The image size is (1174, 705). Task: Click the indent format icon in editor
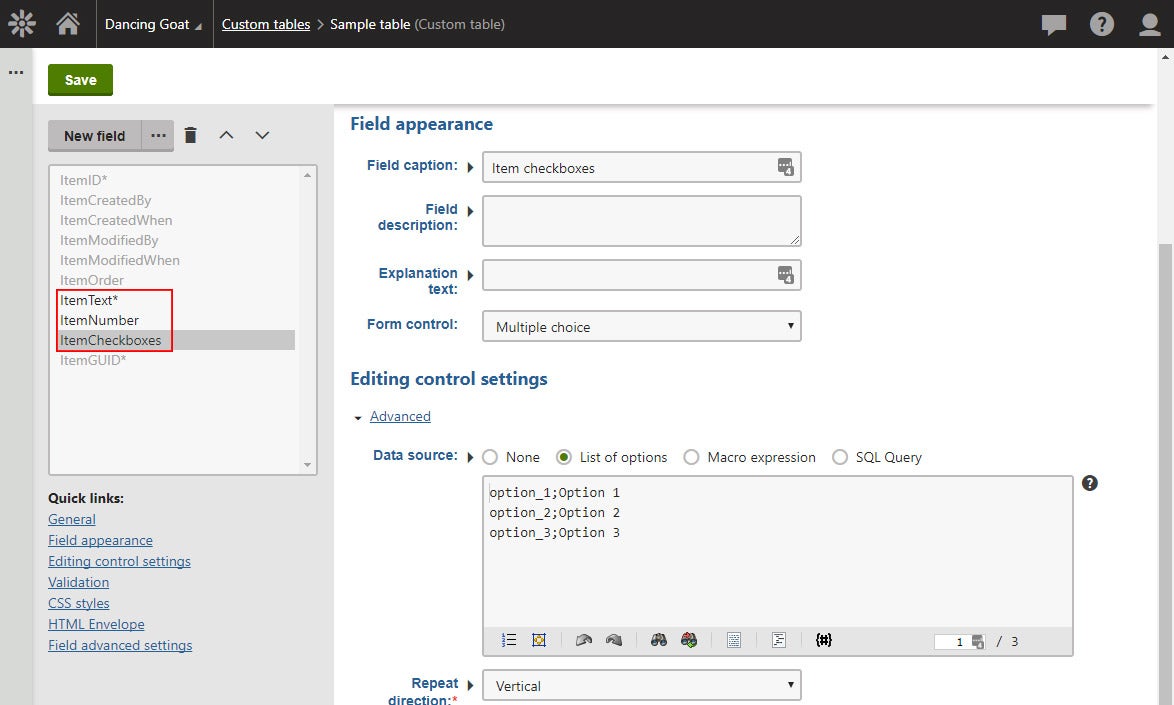pos(779,640)
